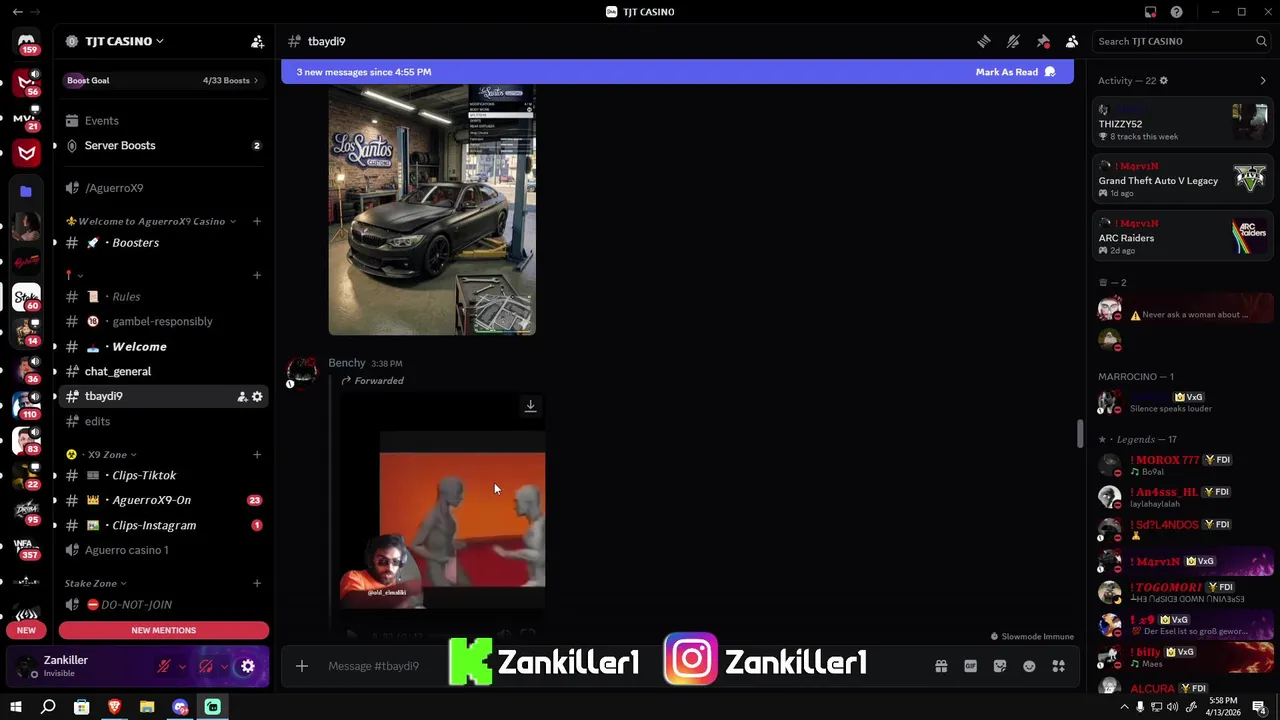The image size is (1280, 720).
Task: Open audio output options arrow
Action: click(x=224, y=666)
